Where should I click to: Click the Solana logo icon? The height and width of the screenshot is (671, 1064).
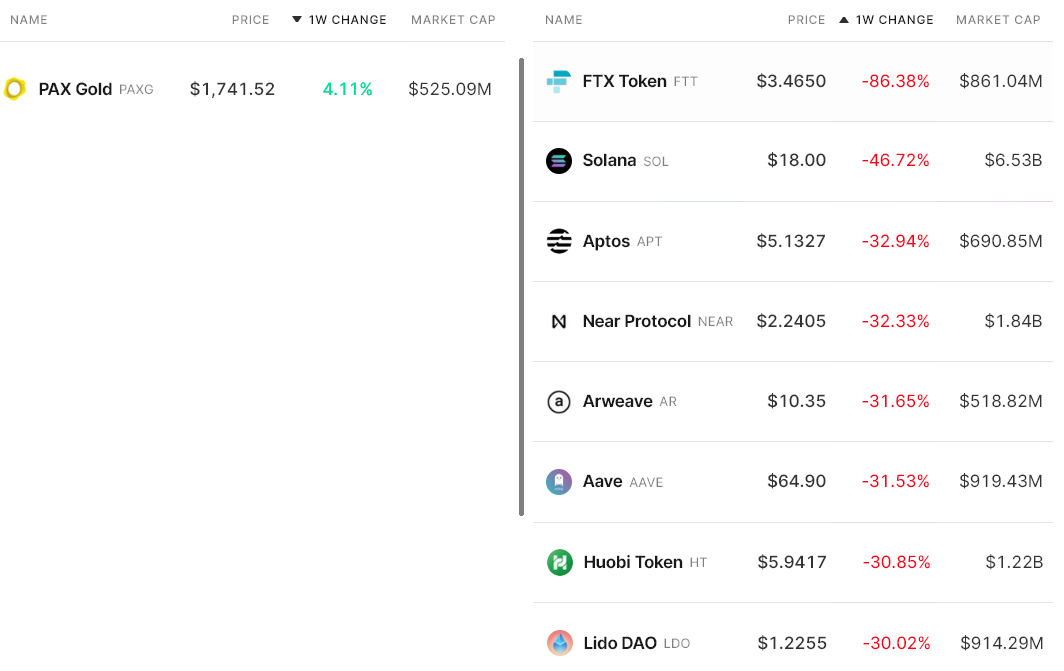[x=559, y=161]
